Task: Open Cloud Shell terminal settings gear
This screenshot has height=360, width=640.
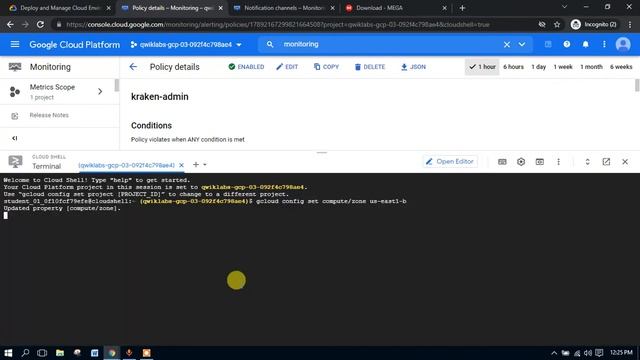Action: [x=521, y=162]
